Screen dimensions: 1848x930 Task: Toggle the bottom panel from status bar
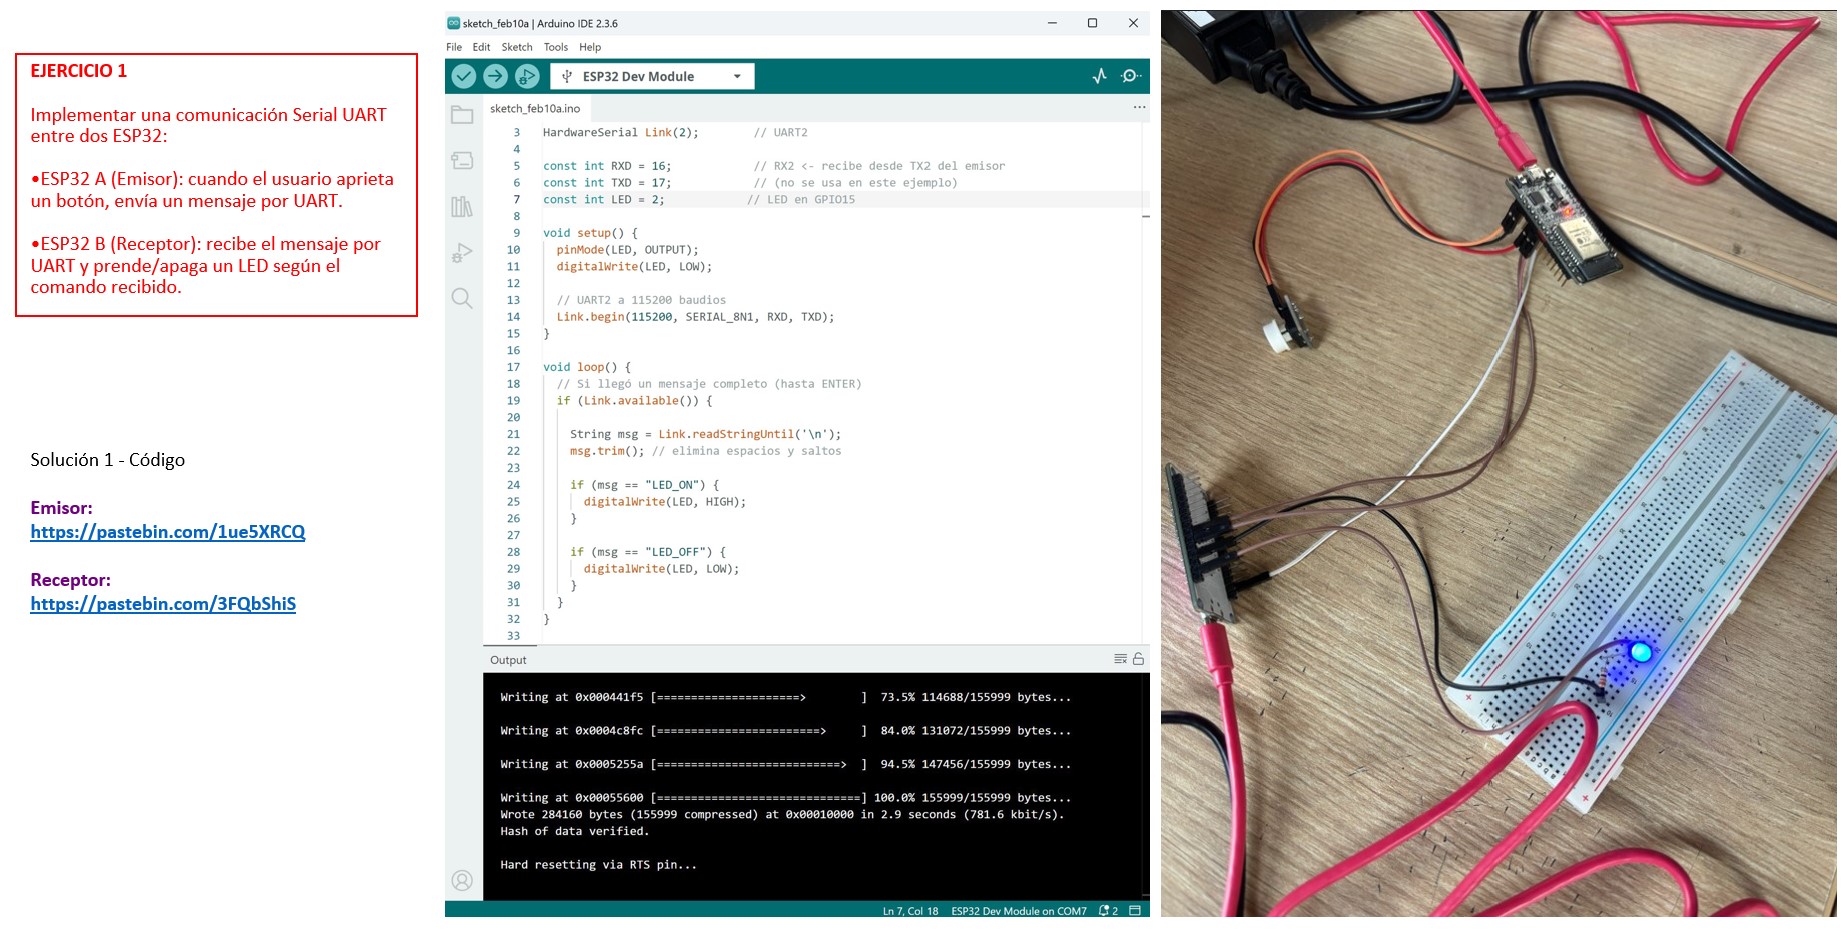pyautogui.click(x=1135, y=911)
